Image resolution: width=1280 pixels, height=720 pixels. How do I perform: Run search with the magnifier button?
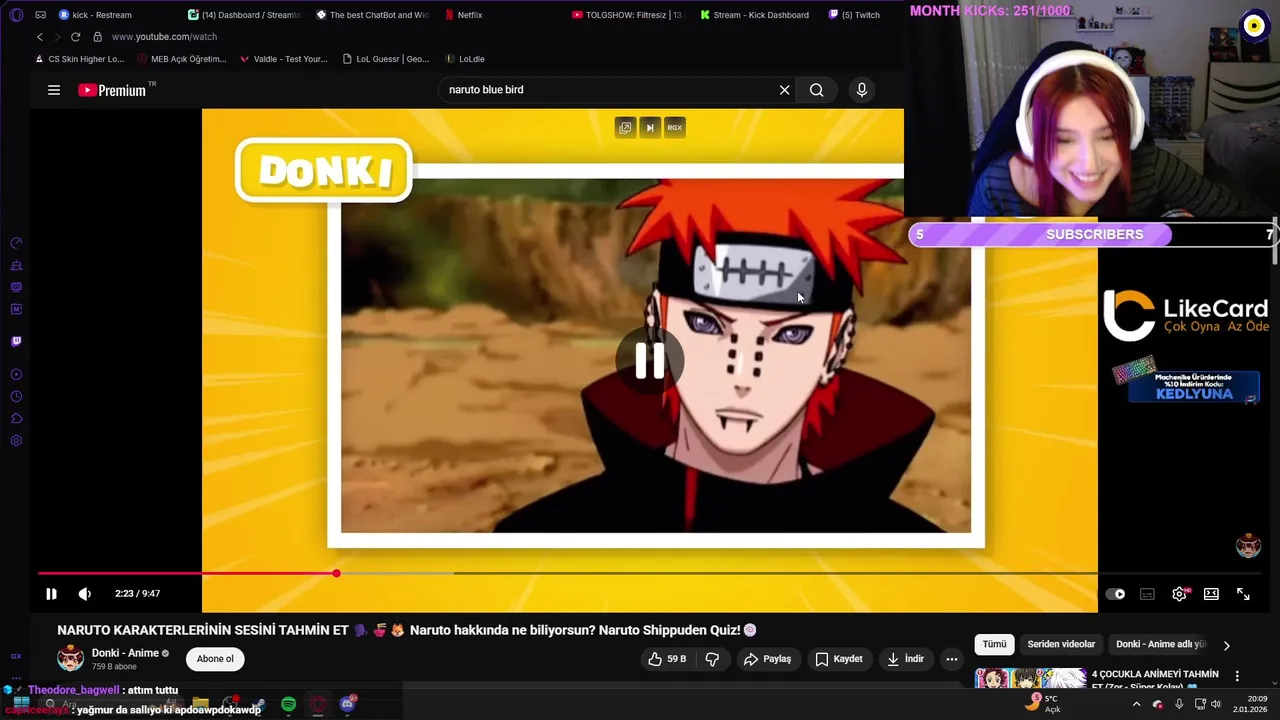pyautogui.click(x=817, y=90)
